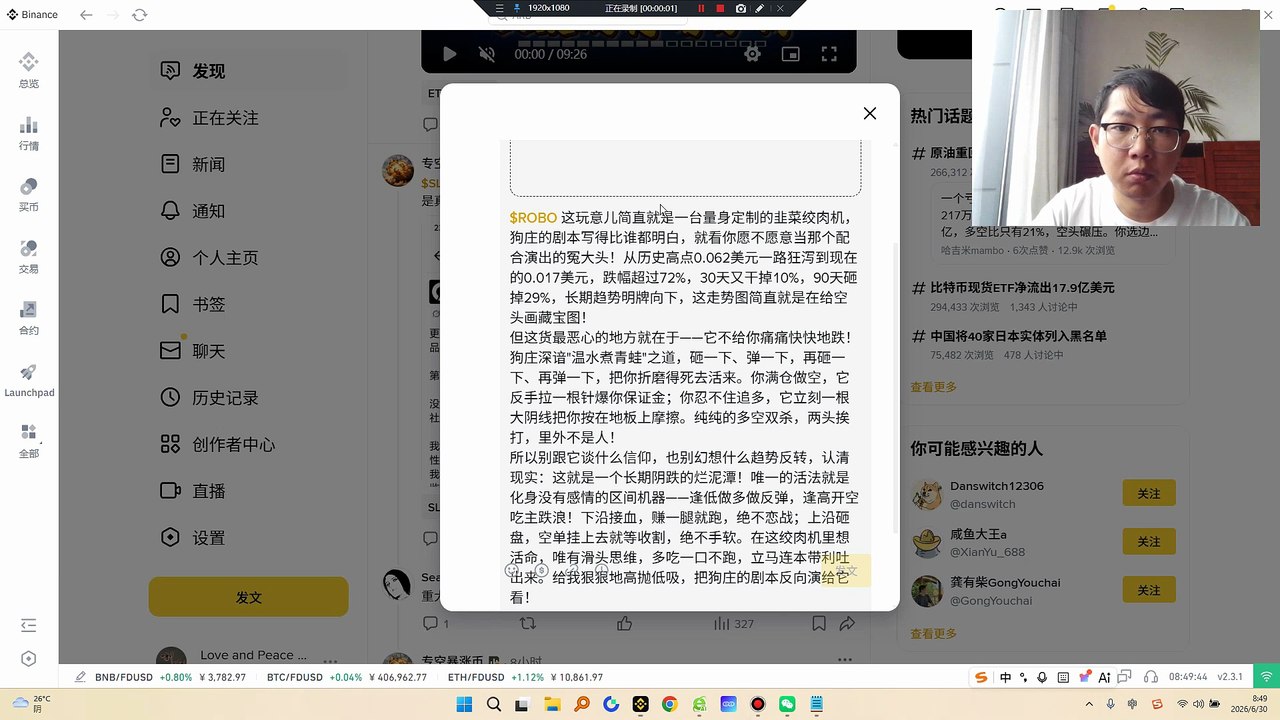Toggle picture-in-picture mode on video
The height and width of the screenshot is (720, 1280).
pyautogui.click(x=790, y=54)
